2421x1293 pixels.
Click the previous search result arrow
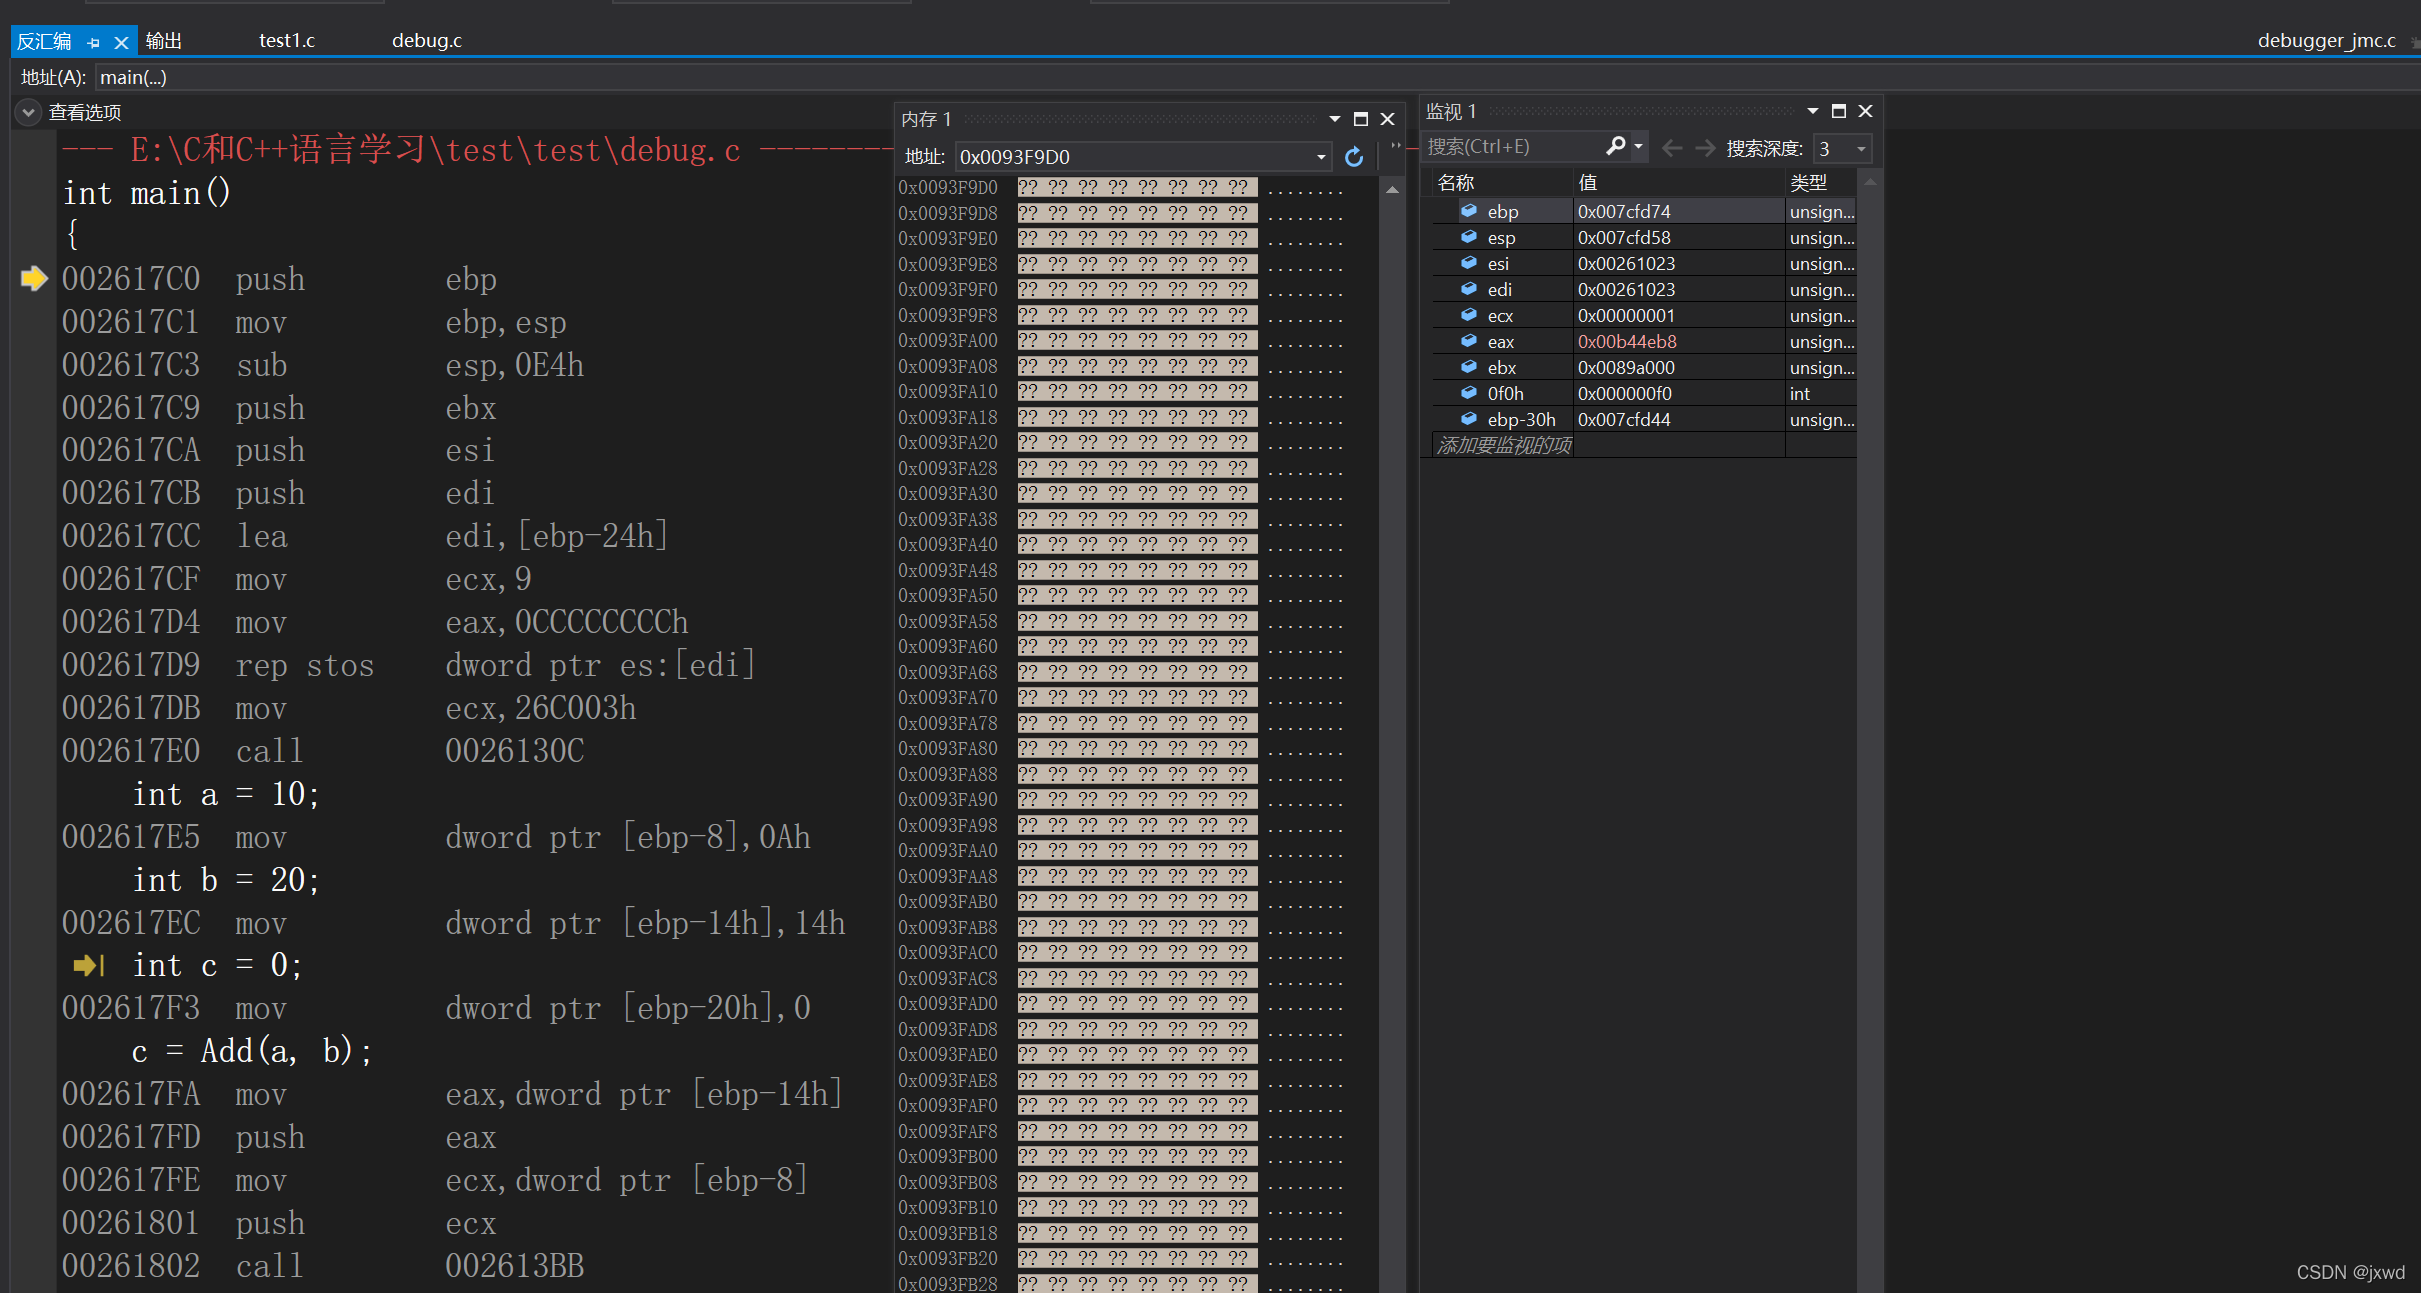click(x=1671, y=148)
